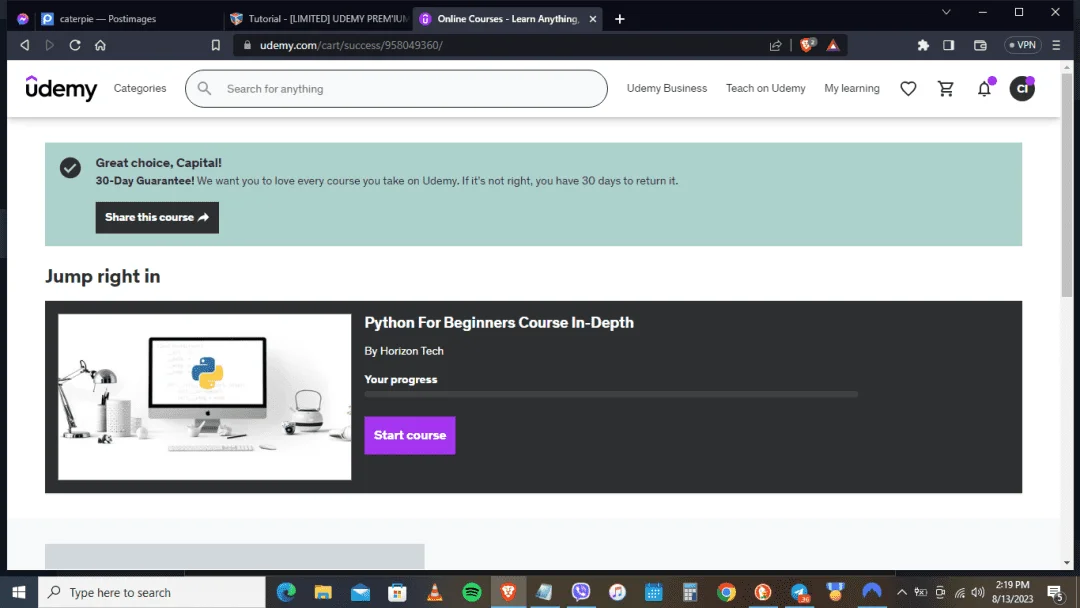Open DuckDuckGo browser from the taskbar
The width and height of the screenshot is (1080, 608).
click(x=762, y=592)
